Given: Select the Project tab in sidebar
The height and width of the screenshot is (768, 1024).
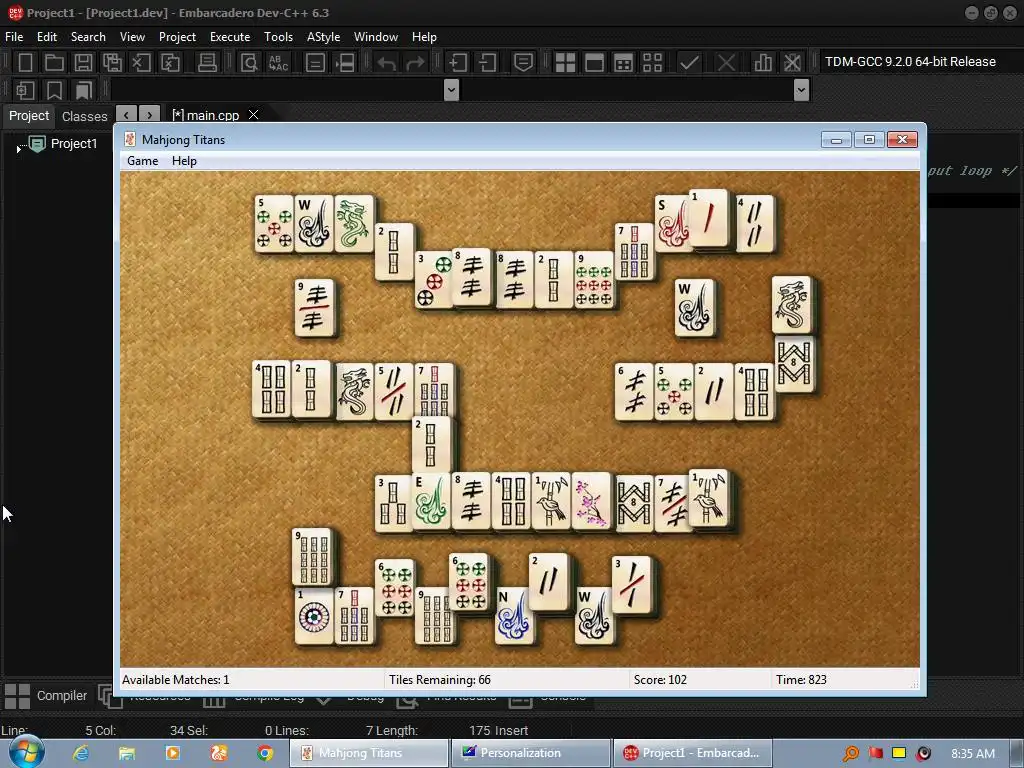Looking at the screenshot, I should [29, 116].
